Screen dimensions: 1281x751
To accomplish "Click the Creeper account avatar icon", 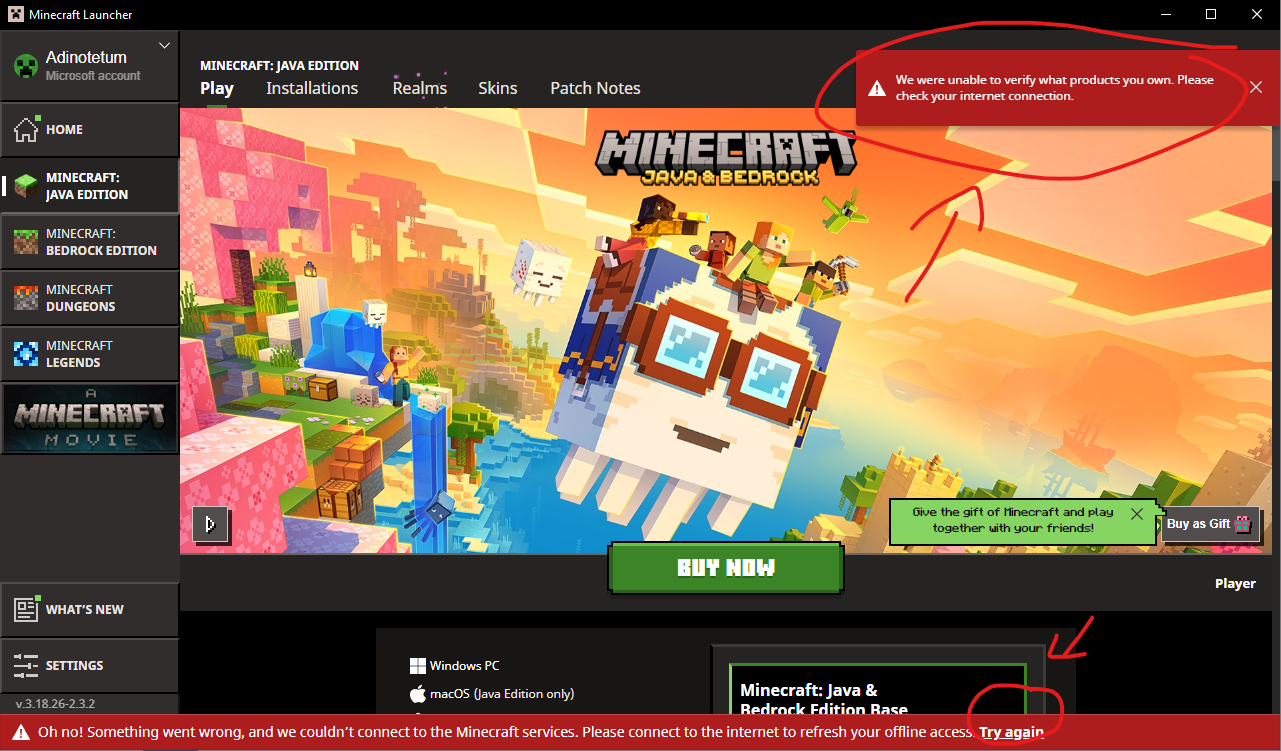I will 25,66.
